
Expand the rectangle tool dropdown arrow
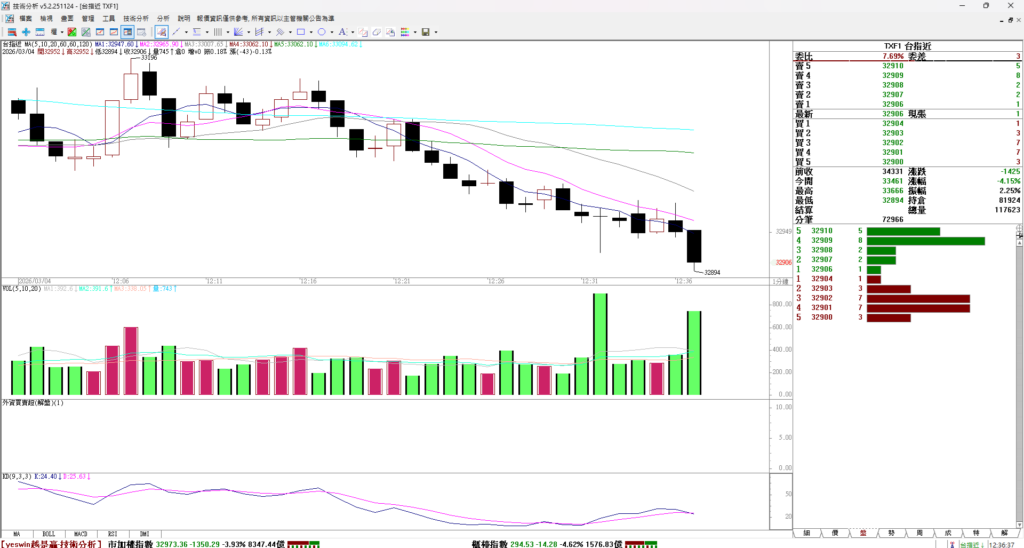[x=310, y=32]
